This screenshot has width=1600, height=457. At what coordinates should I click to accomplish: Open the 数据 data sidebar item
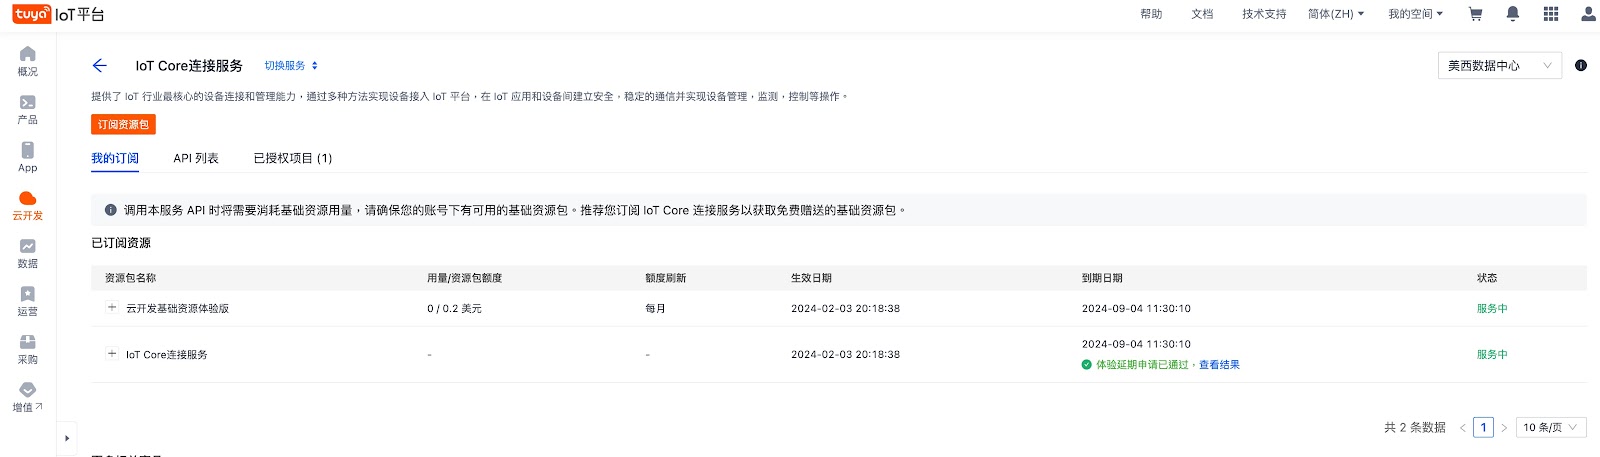pos(28,253)
